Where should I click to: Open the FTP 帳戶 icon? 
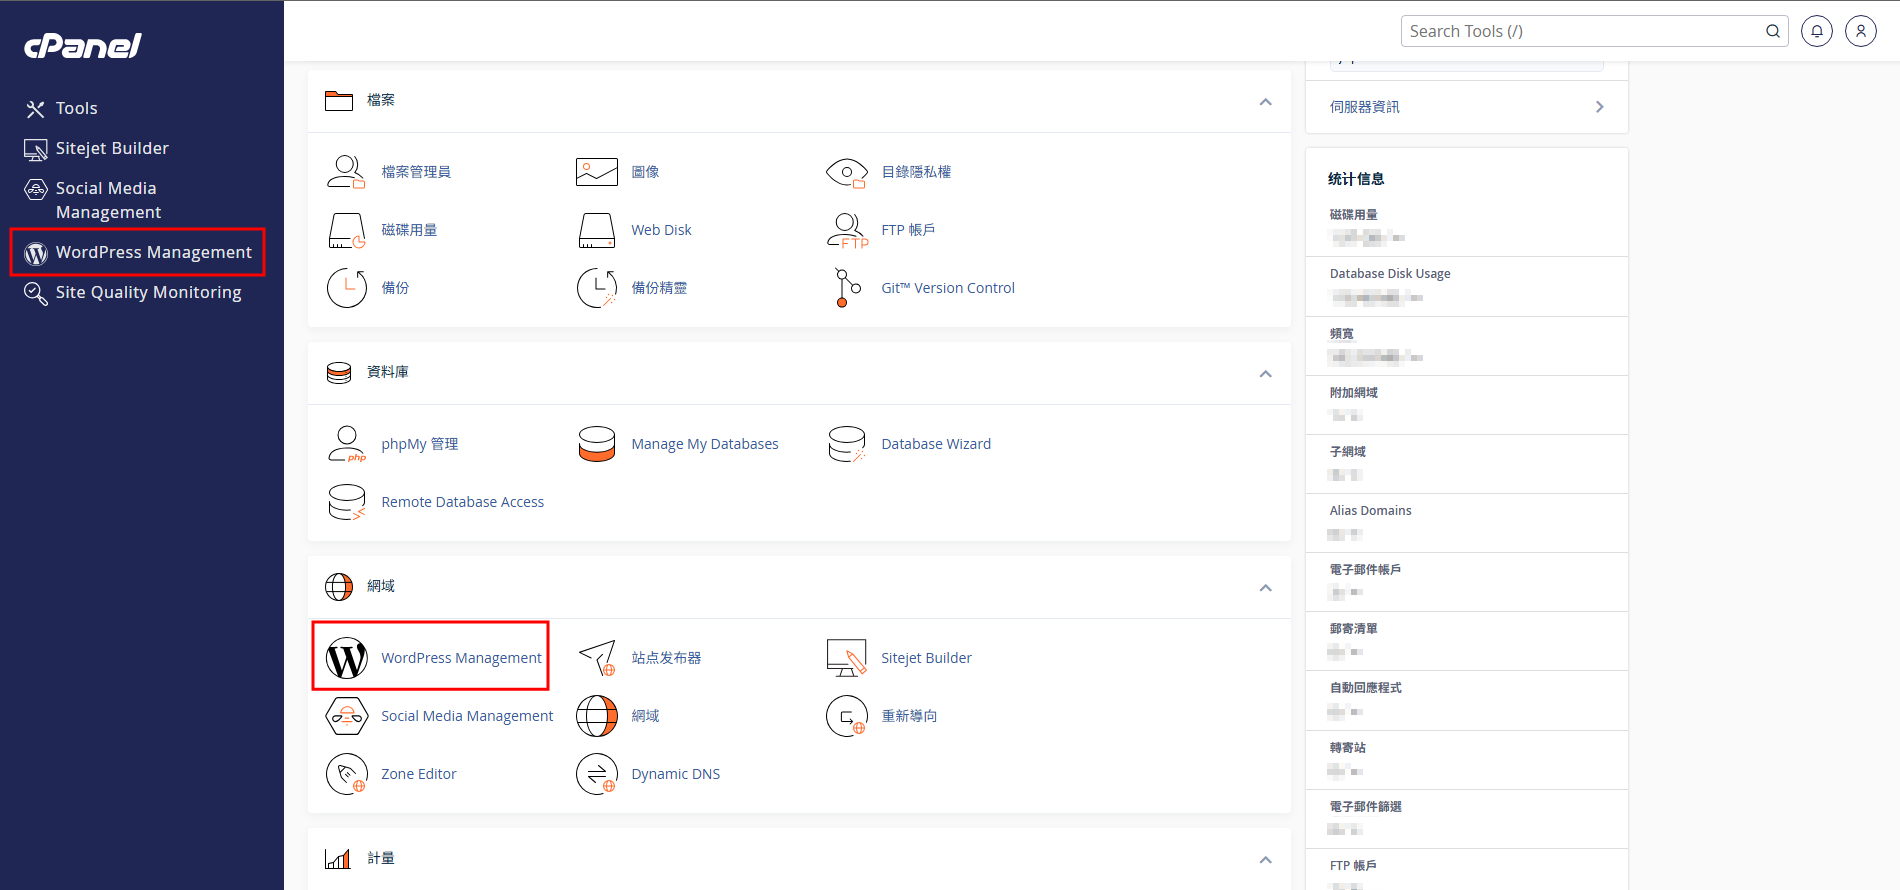tap(846, 230)
